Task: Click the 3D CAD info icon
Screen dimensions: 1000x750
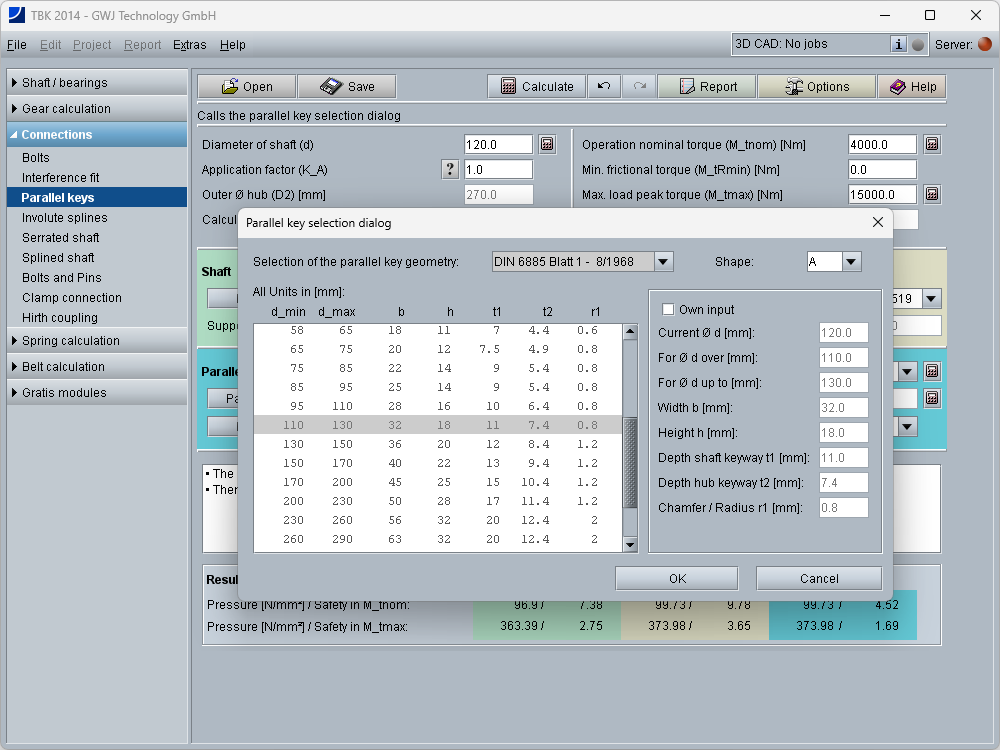Action: pyautogui.click(x=898, y=44)
